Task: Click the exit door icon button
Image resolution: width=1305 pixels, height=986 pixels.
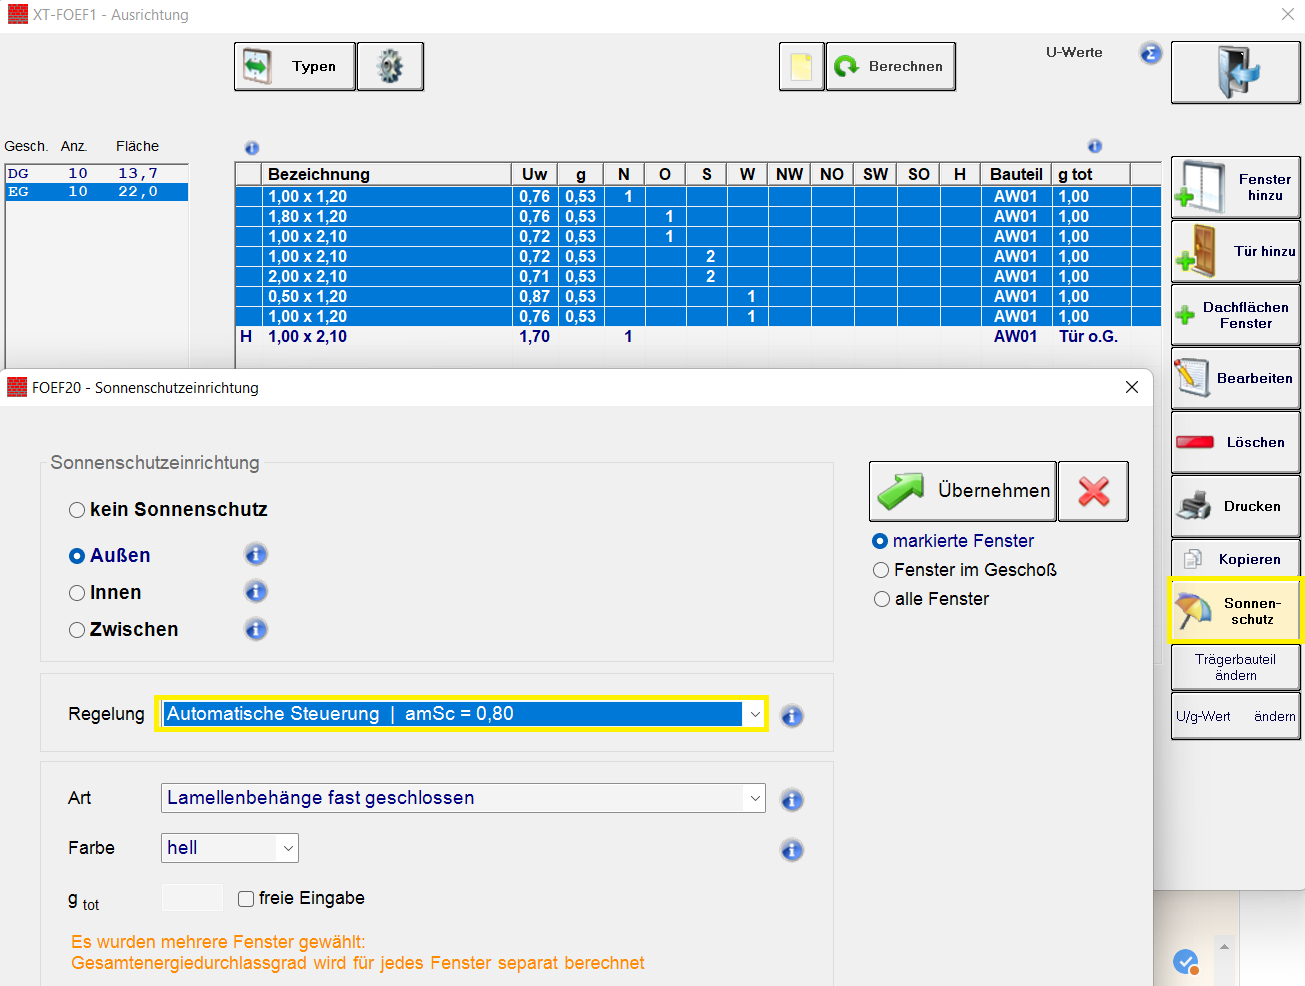Action: coord(1236,72)
